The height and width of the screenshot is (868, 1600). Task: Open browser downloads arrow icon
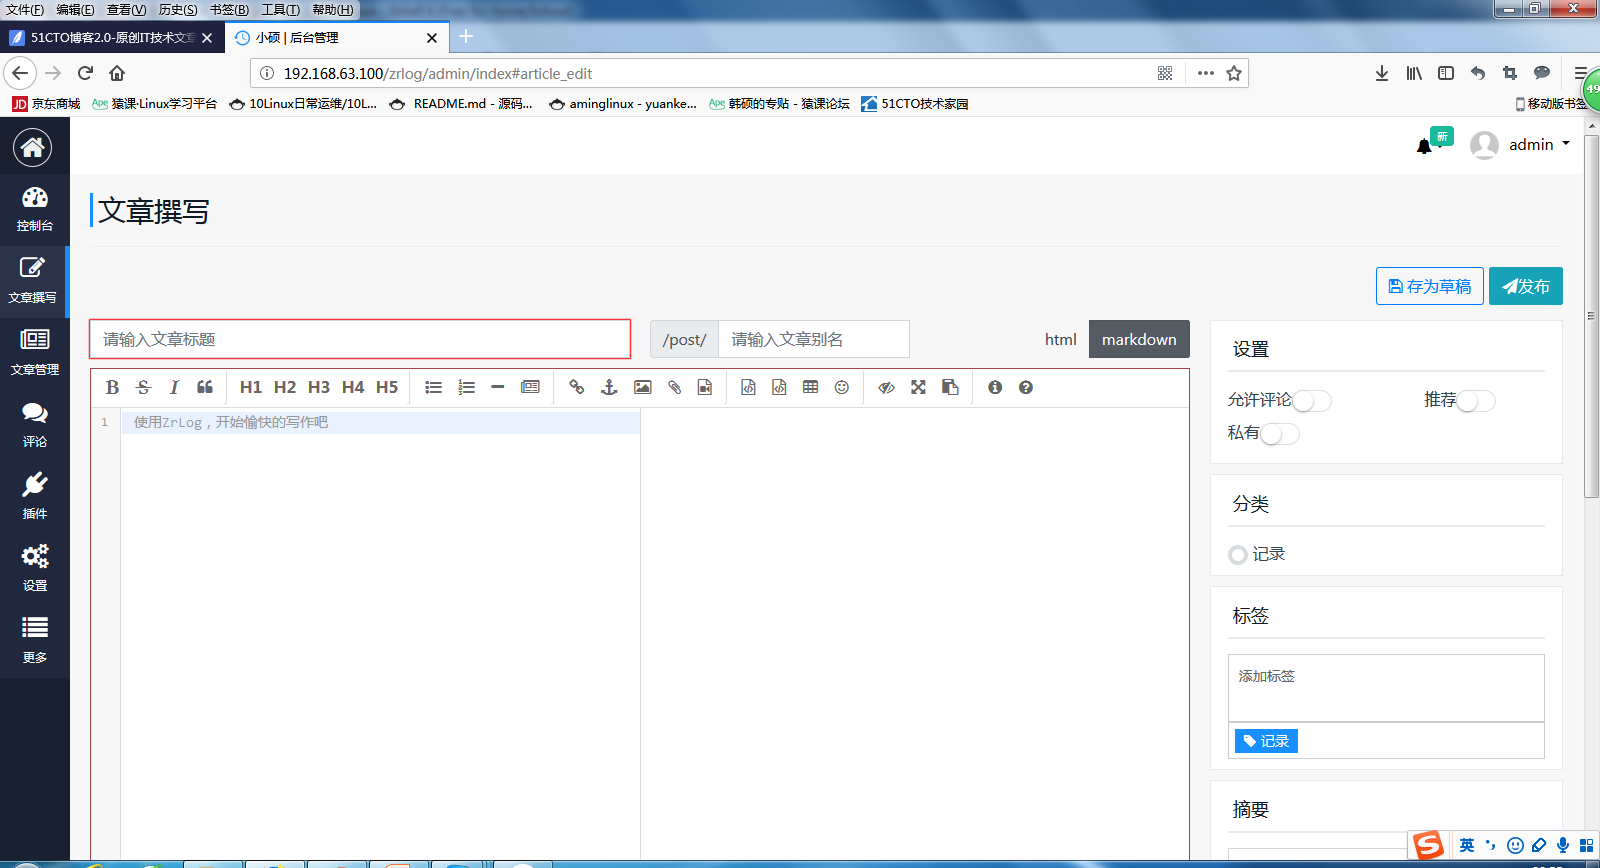(x=1381, y=73)
